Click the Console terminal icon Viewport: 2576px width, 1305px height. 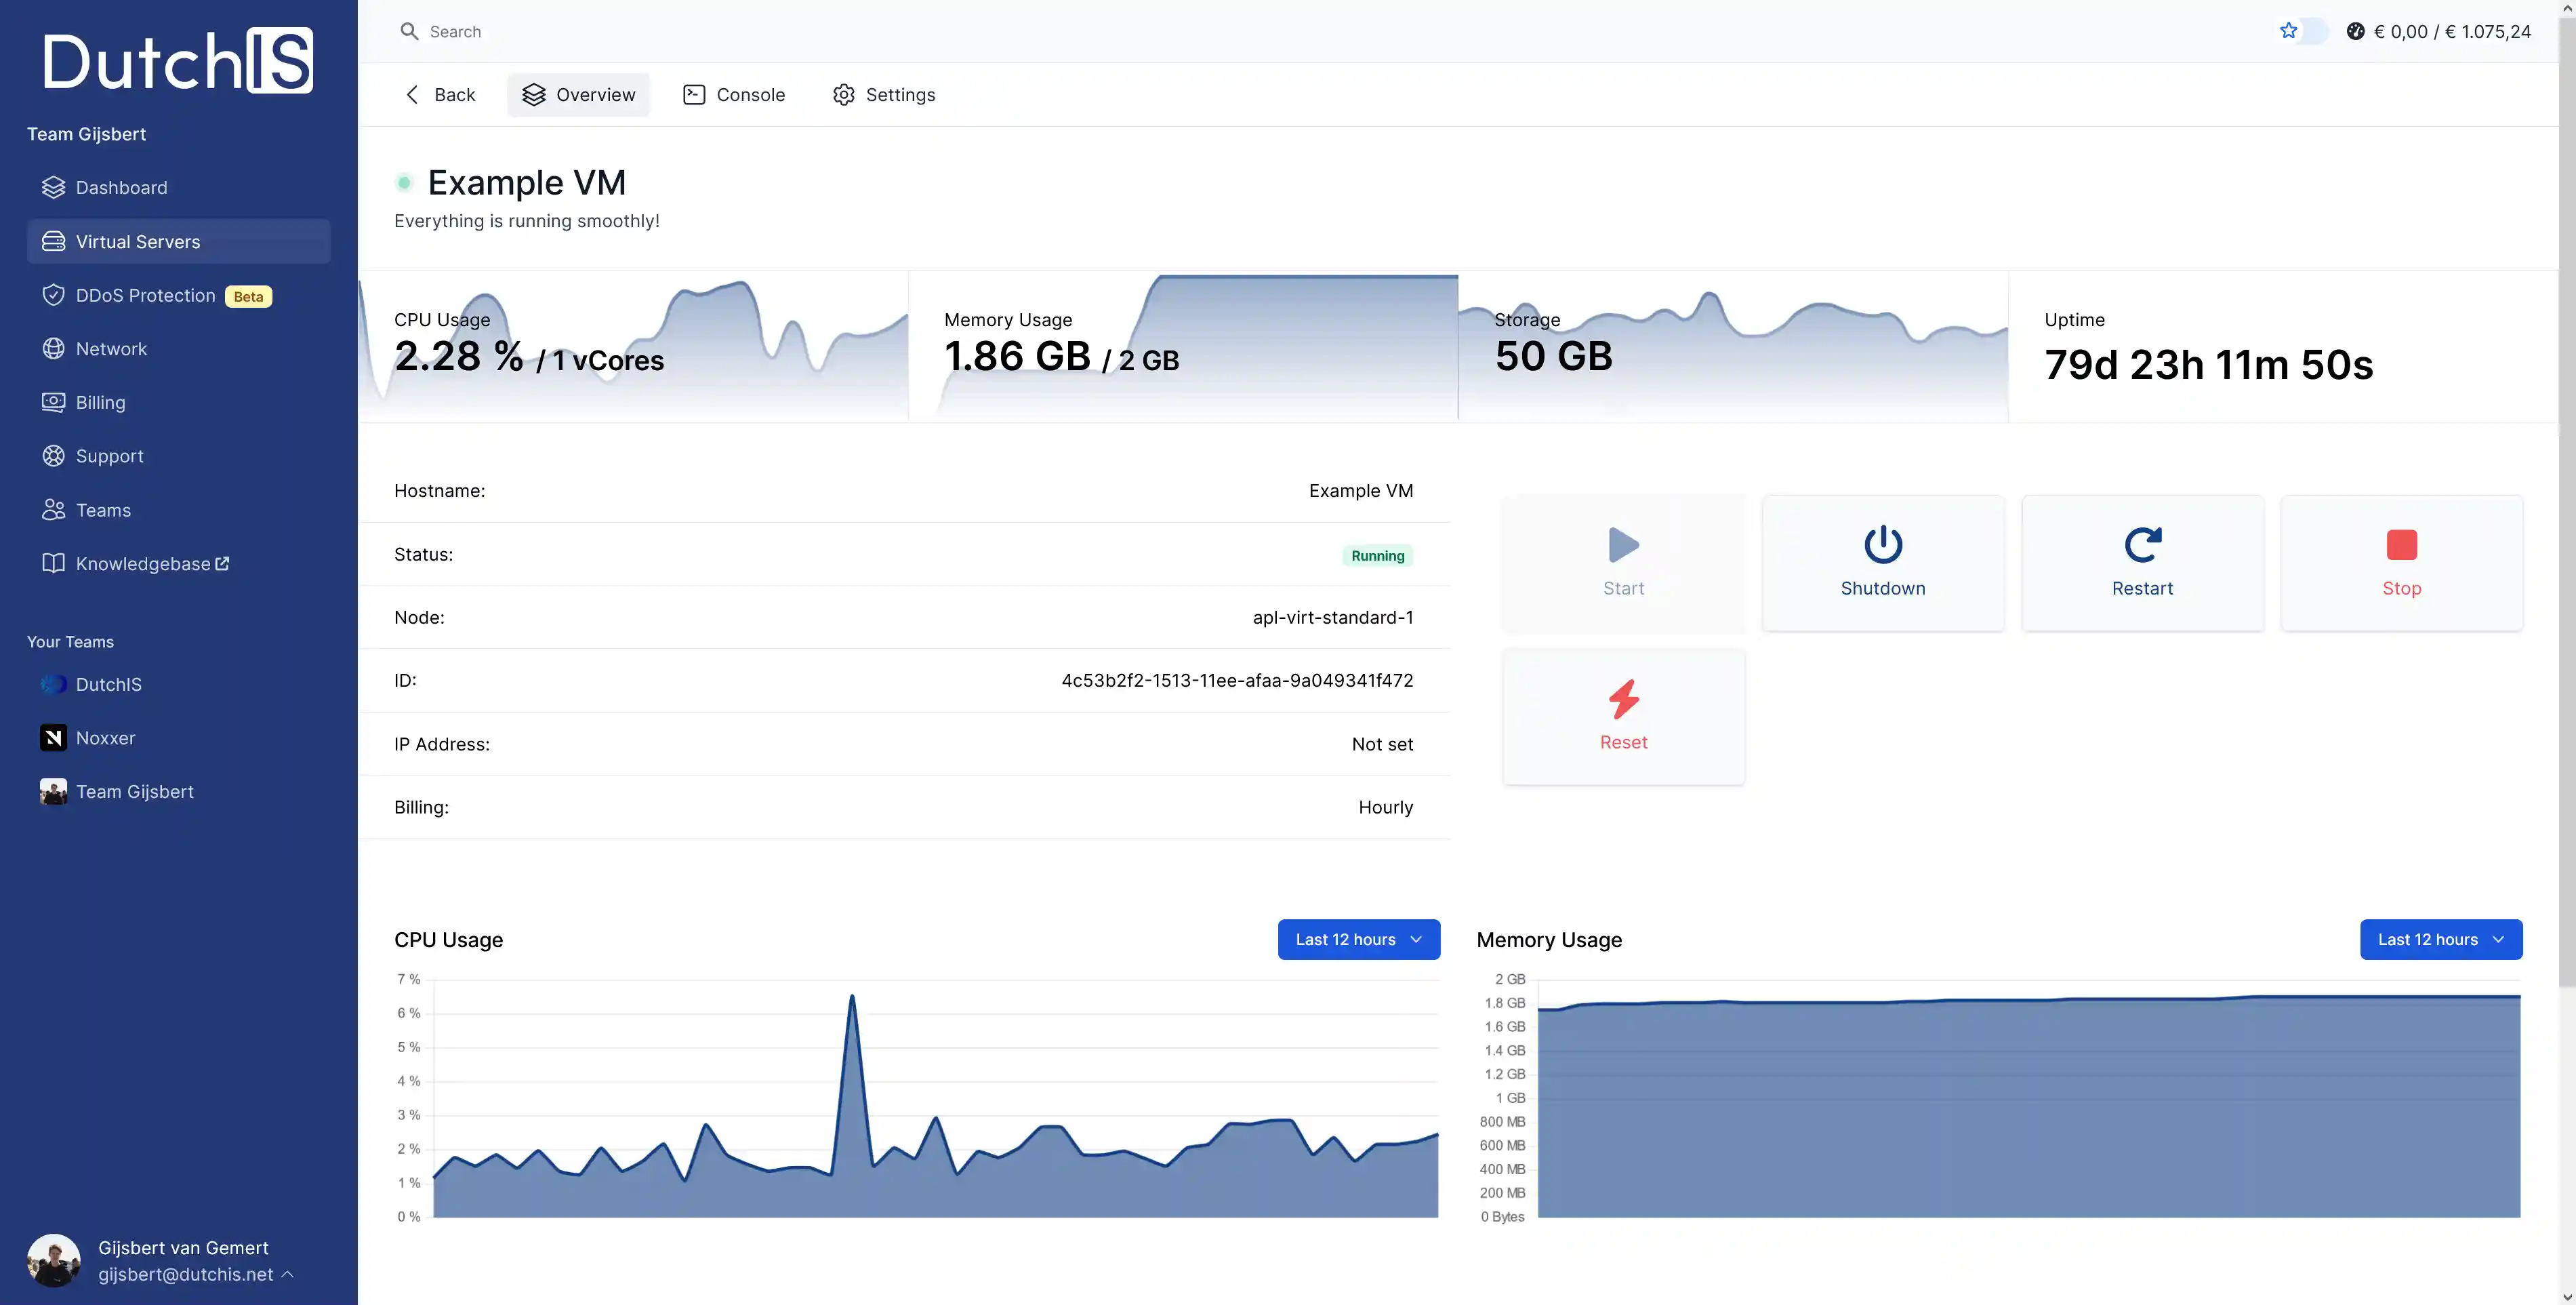click(x=694, y=94)
